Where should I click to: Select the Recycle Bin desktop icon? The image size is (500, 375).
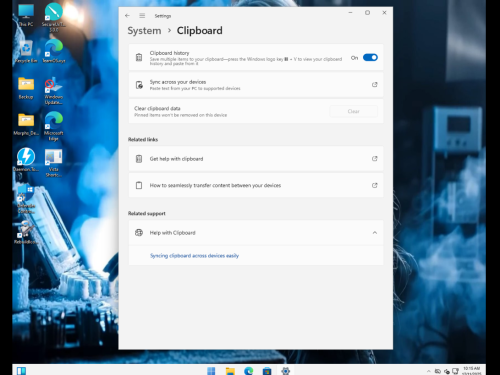click(x=26, y=52)
